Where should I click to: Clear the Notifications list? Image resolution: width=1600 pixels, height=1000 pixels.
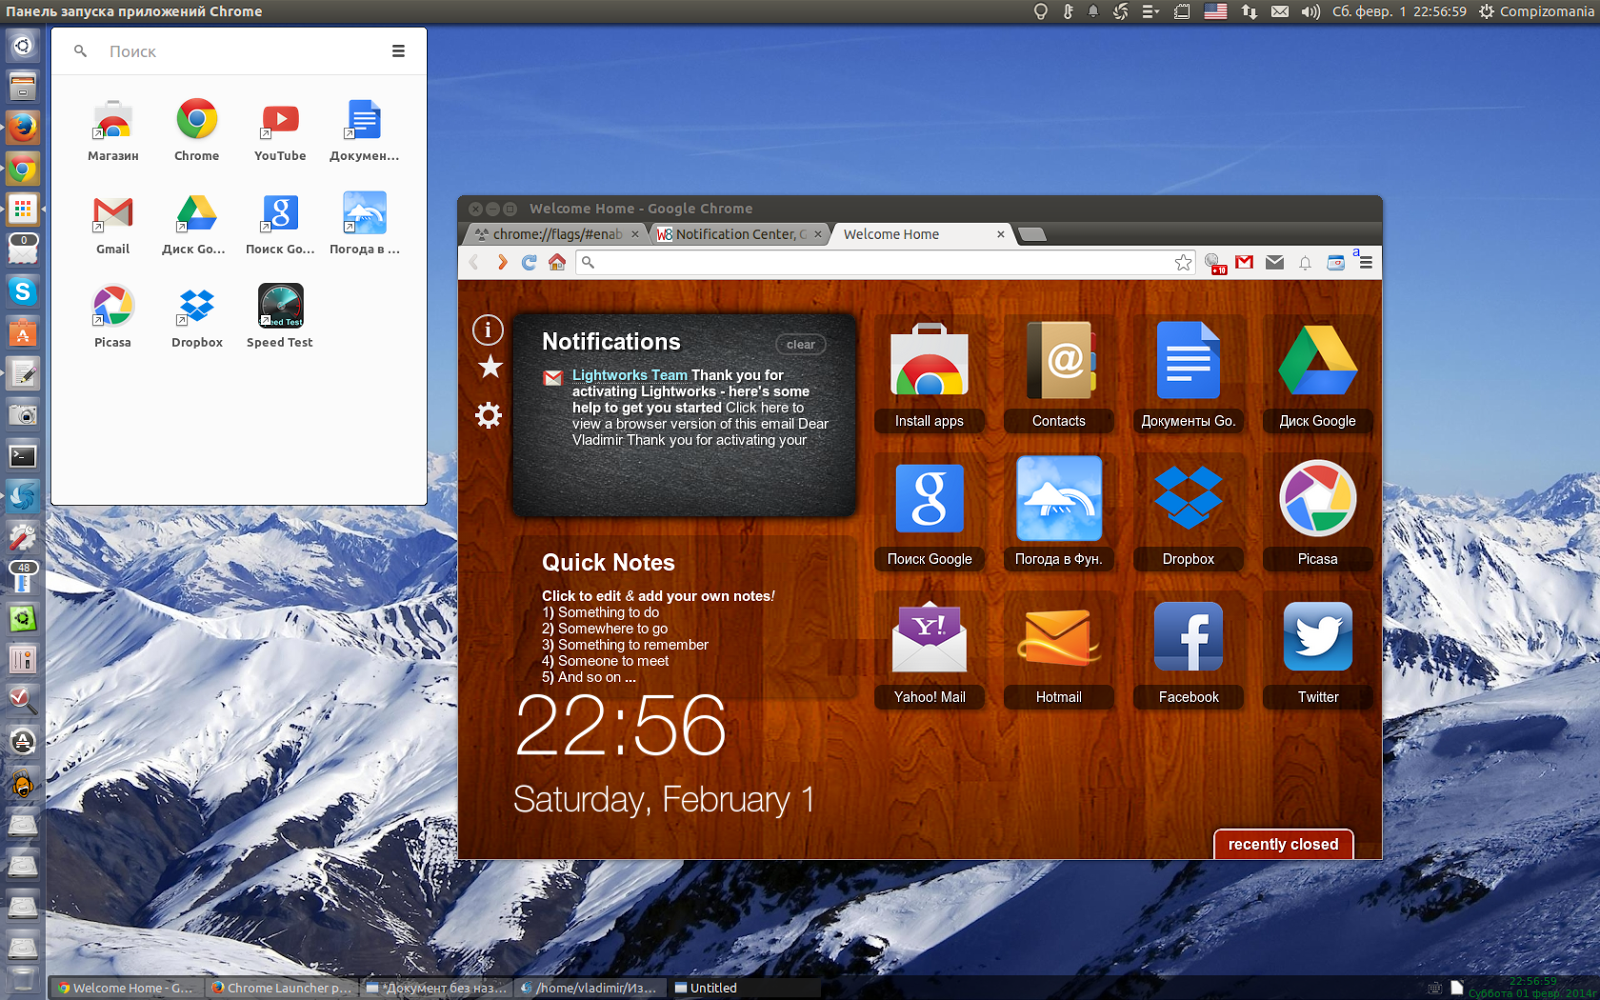[x=800, y=344]
